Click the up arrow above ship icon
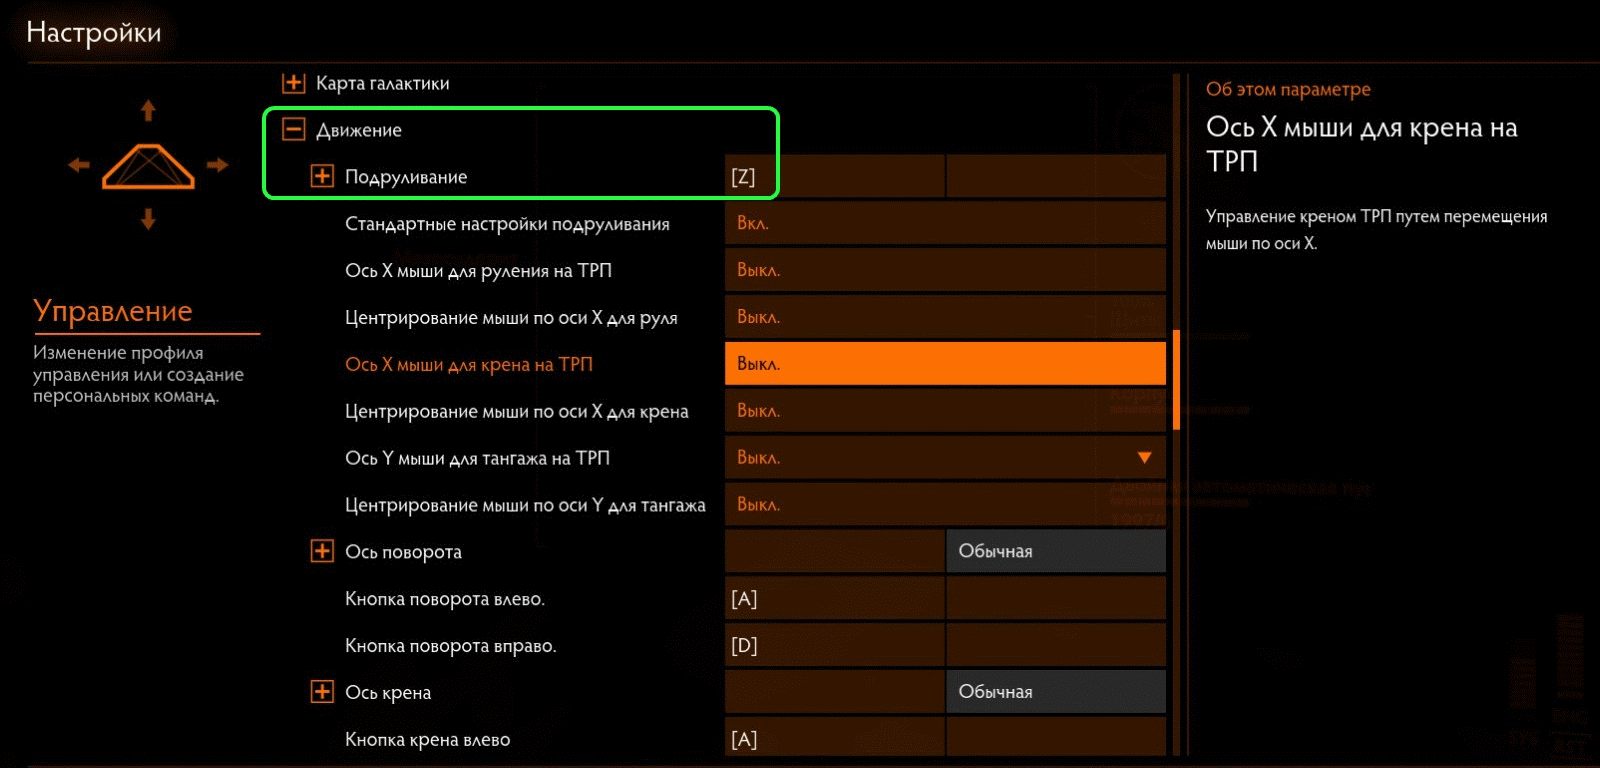The height and width of the screenshot is (768, 1600). (148, 110)
